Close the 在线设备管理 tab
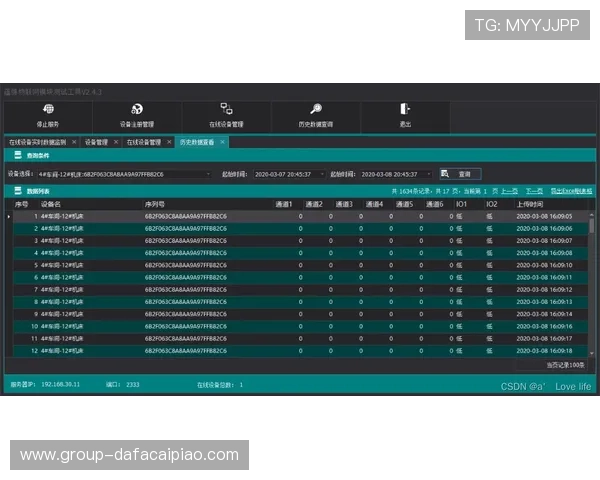Screen dimensions: 600x480 tap(169, 142)
